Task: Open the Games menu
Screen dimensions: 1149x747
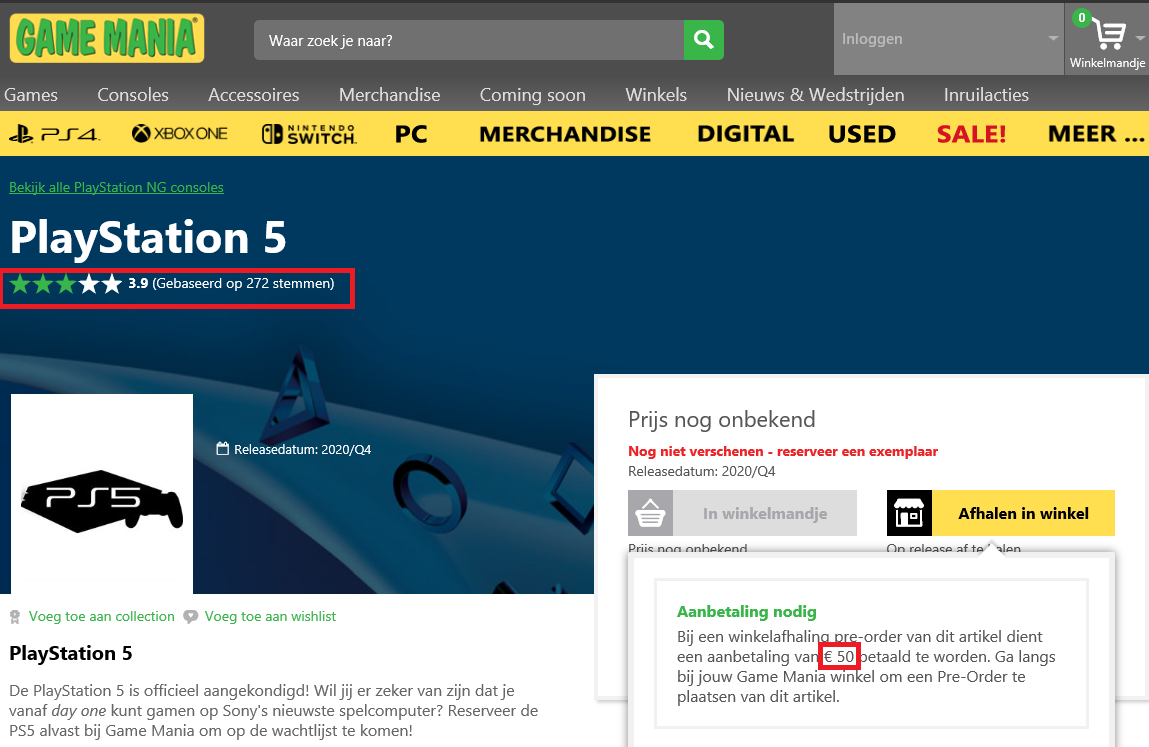Action: [31, 95]
